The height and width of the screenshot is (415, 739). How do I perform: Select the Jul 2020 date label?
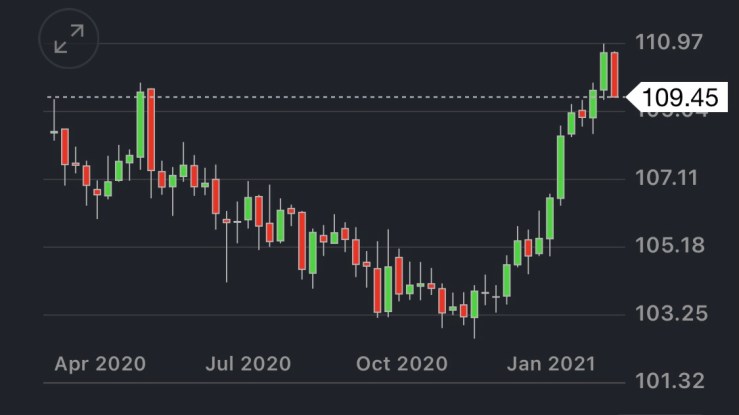click(248, 363)
